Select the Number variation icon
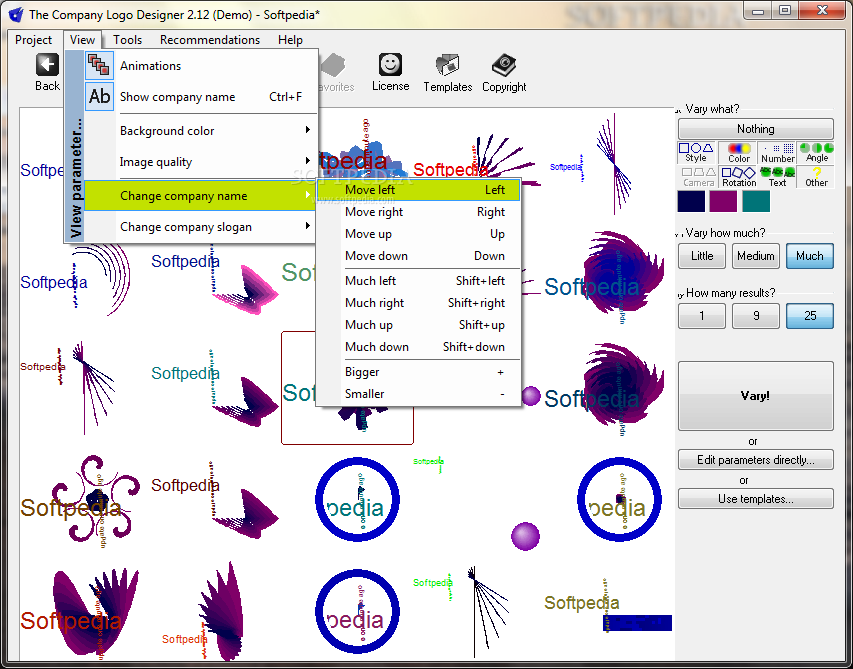This screenshot has width=853, height=669. pos(777,152)
